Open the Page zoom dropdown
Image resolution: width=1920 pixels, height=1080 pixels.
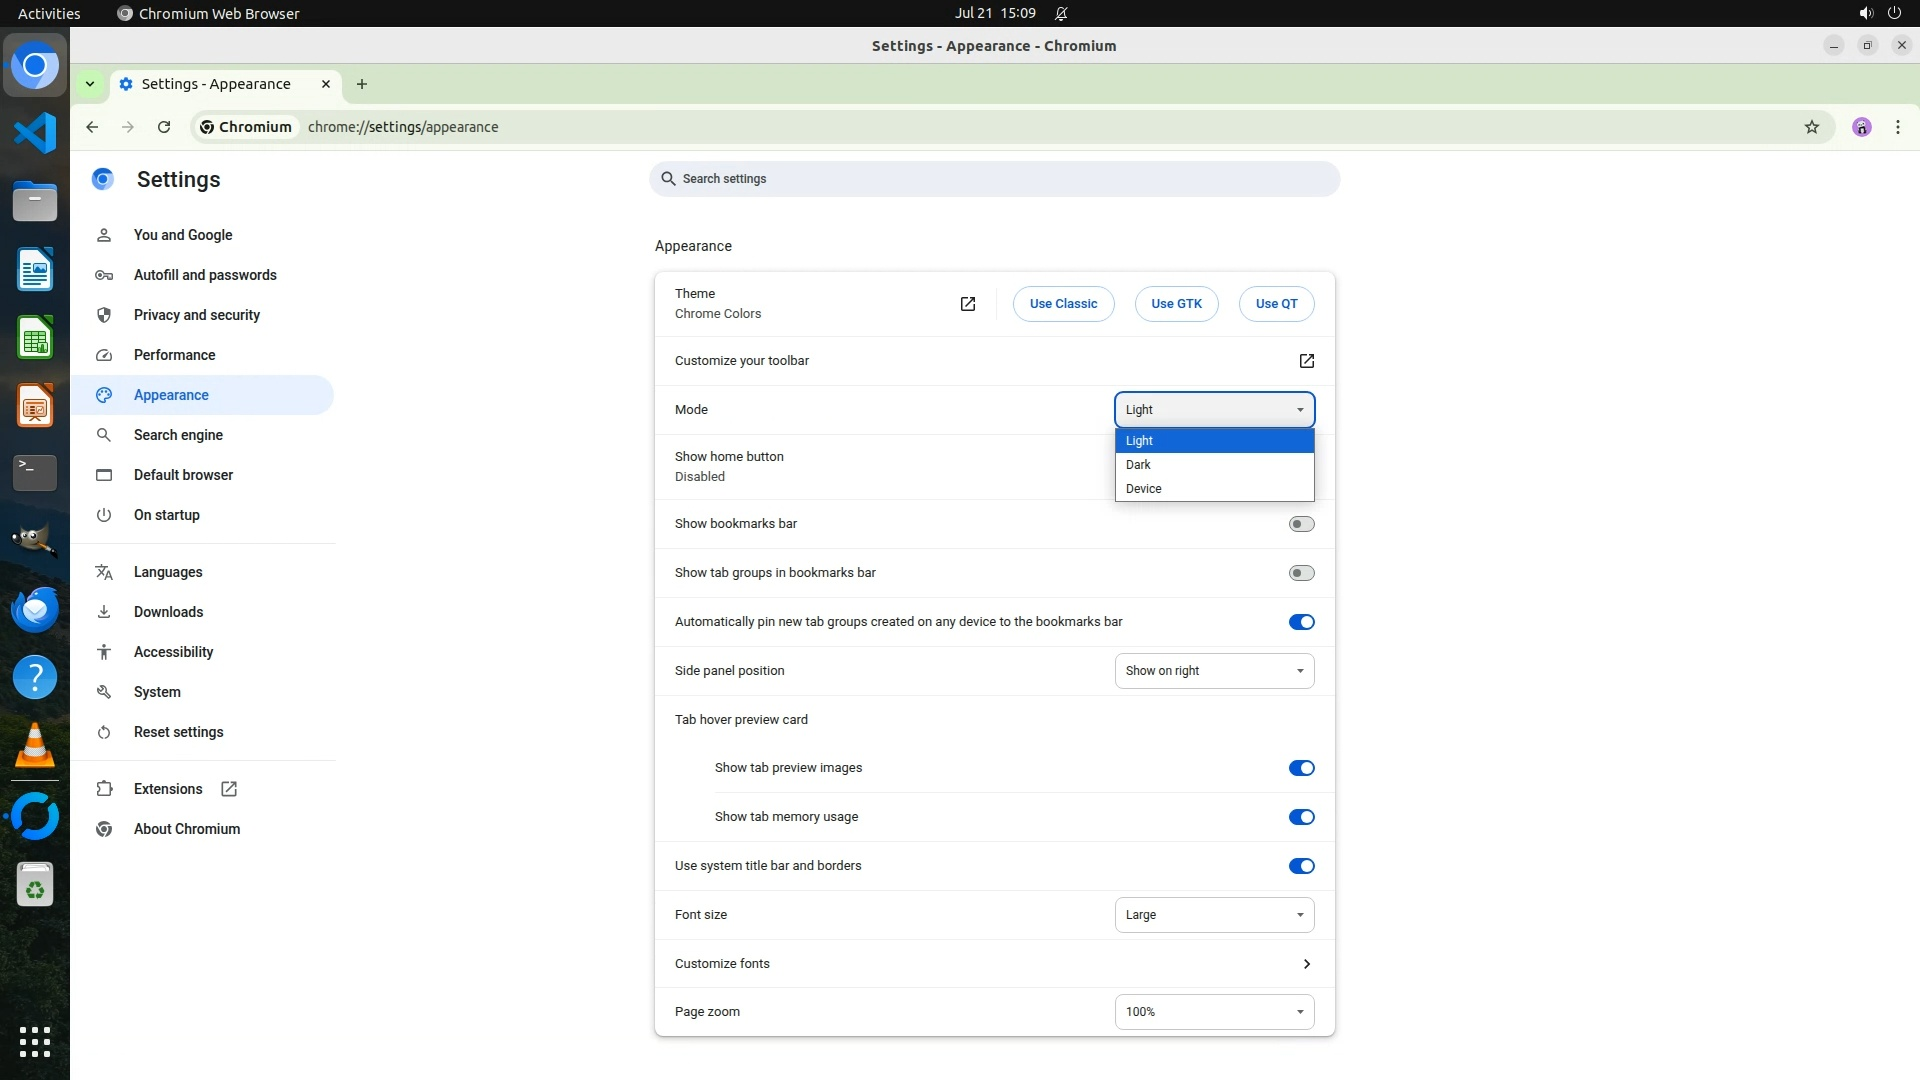pos(1214,1012)
